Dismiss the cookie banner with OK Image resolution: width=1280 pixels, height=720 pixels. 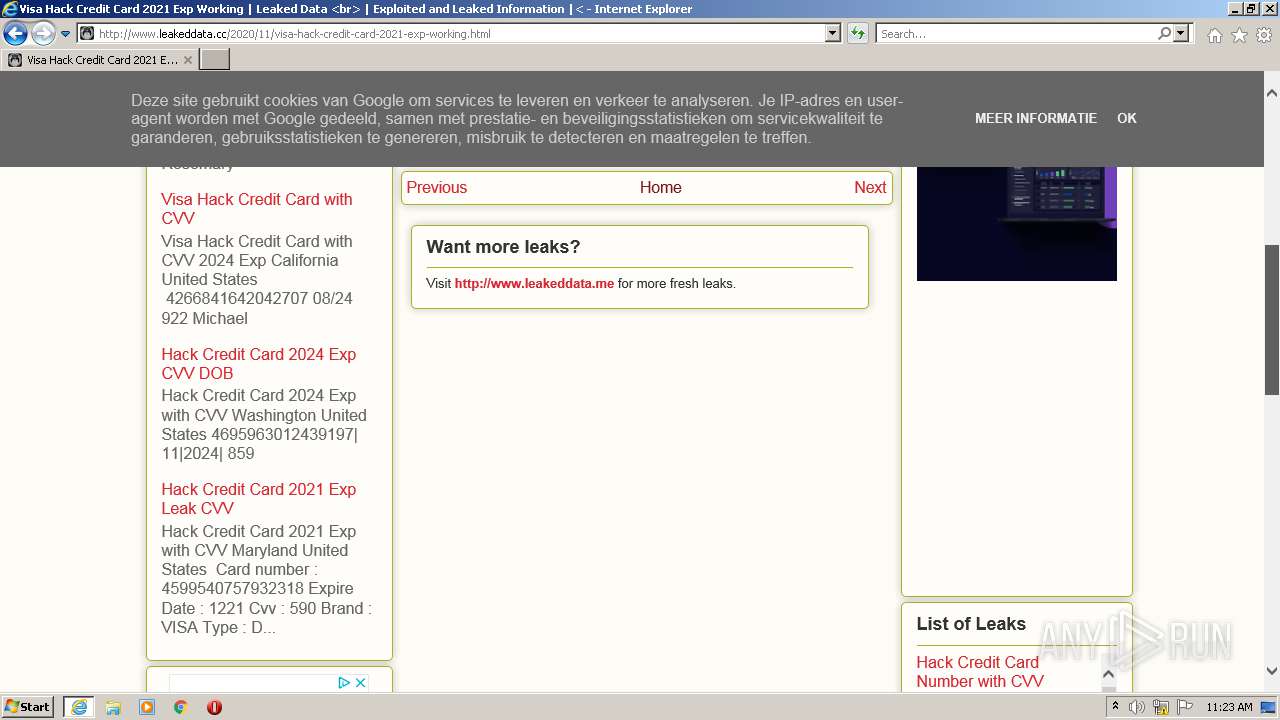click(1127, 118)
